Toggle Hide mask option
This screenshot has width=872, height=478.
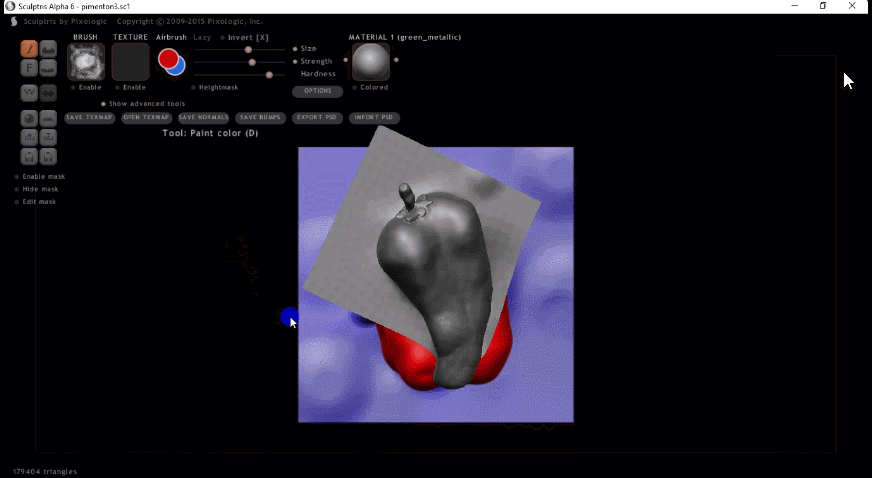tap(36, 190)
